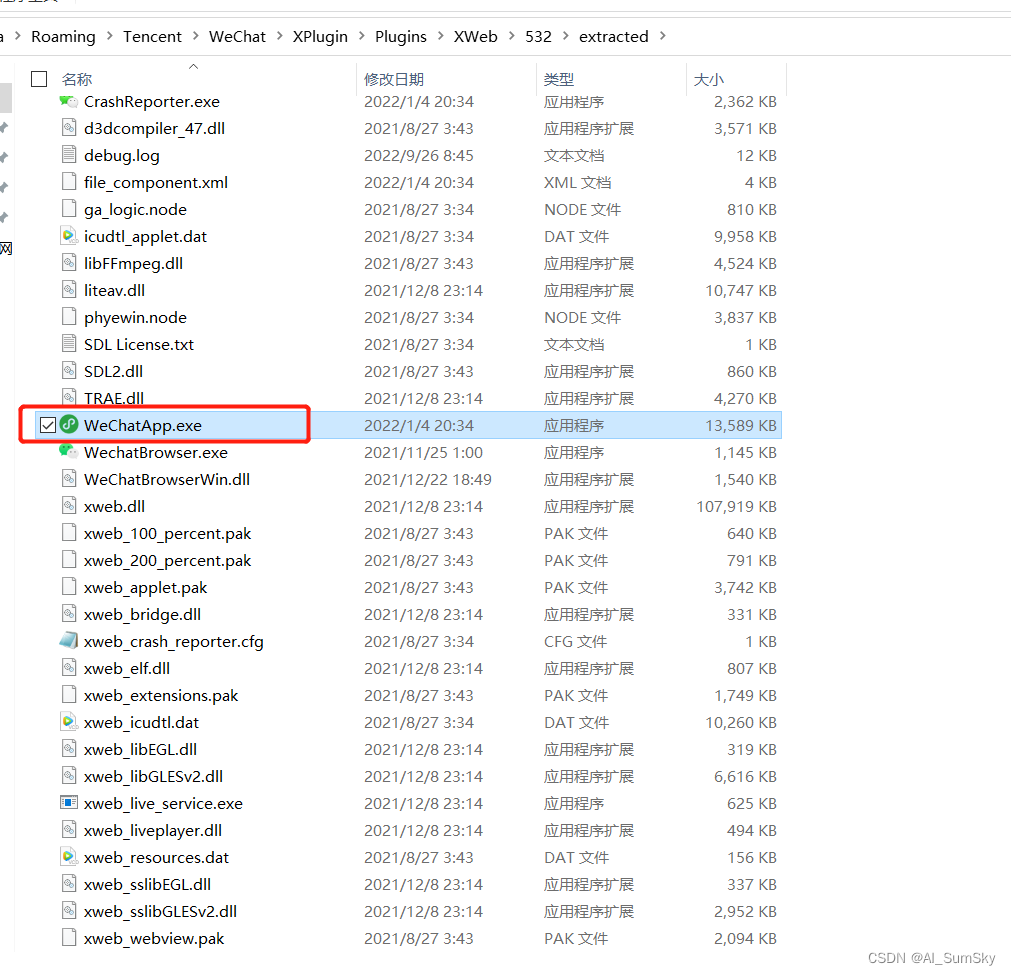Click the file_component.xml file icon
This screenshot has width=1011, height=975.
click(68, 182)
